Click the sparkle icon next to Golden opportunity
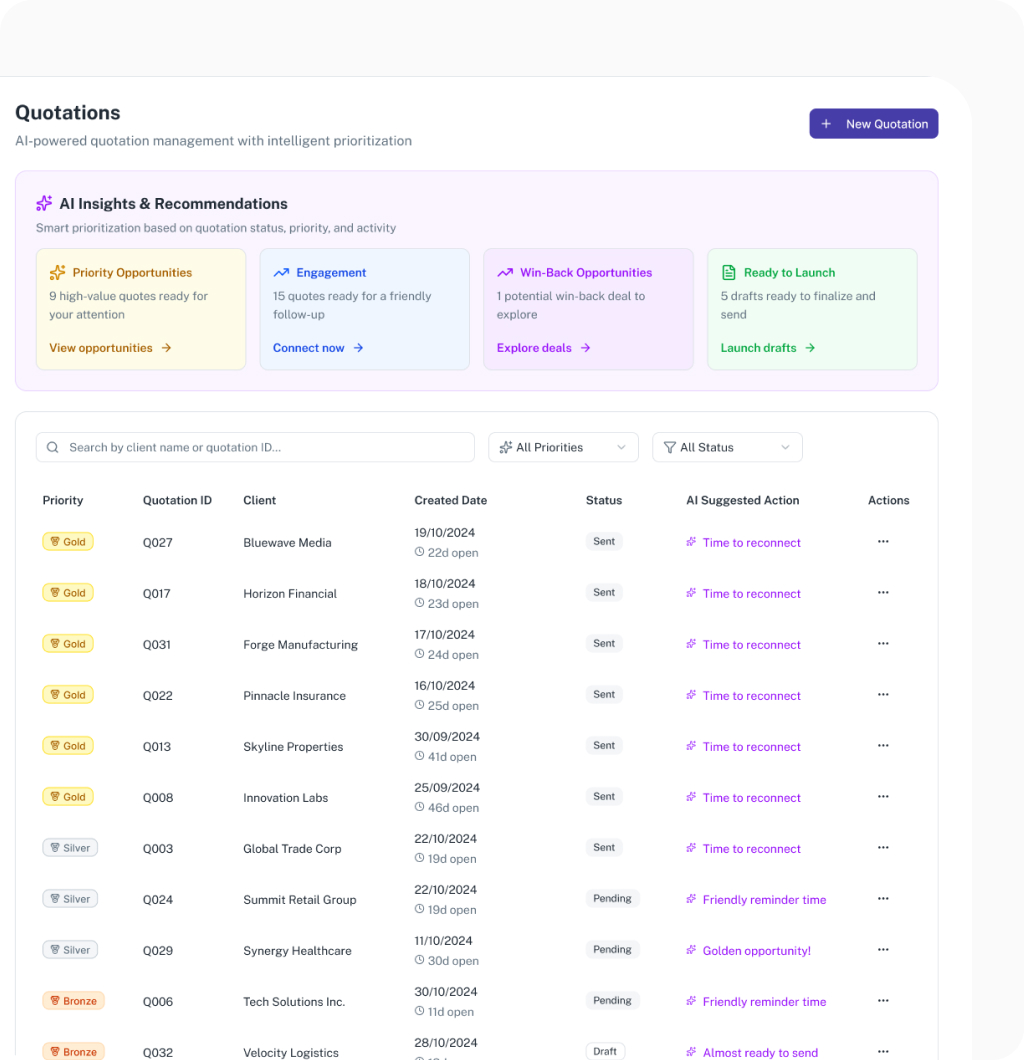Screen dimensions: 1024x1060 [690, 950]
